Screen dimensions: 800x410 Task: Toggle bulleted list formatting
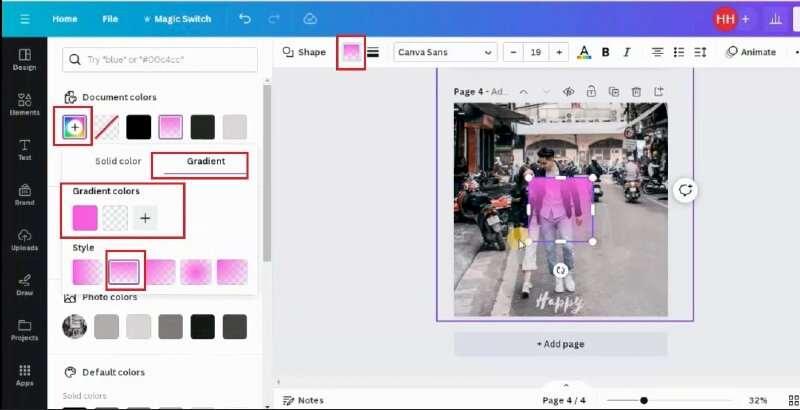(679, 52)
